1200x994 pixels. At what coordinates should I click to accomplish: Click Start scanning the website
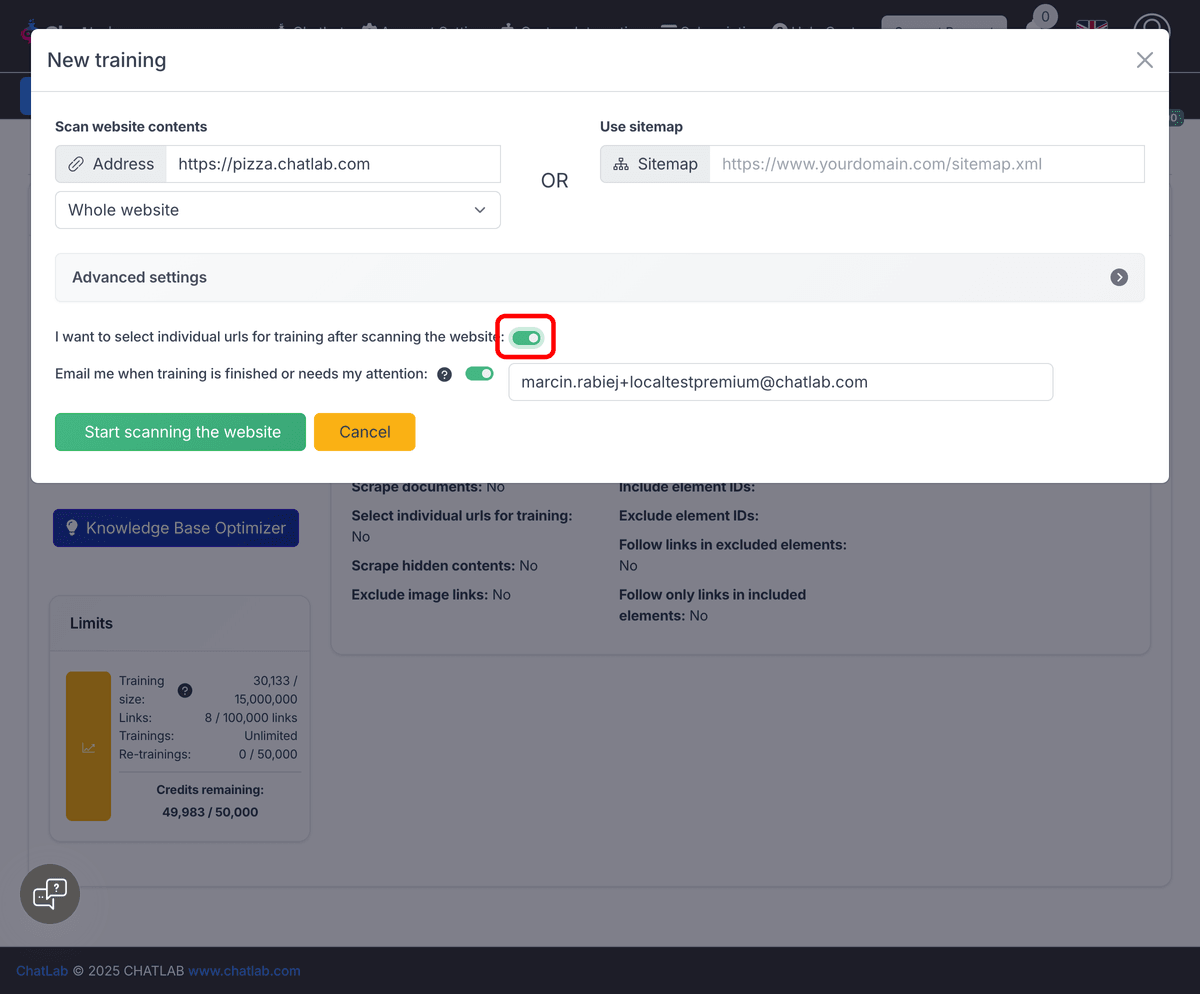[x=180, y=431]
